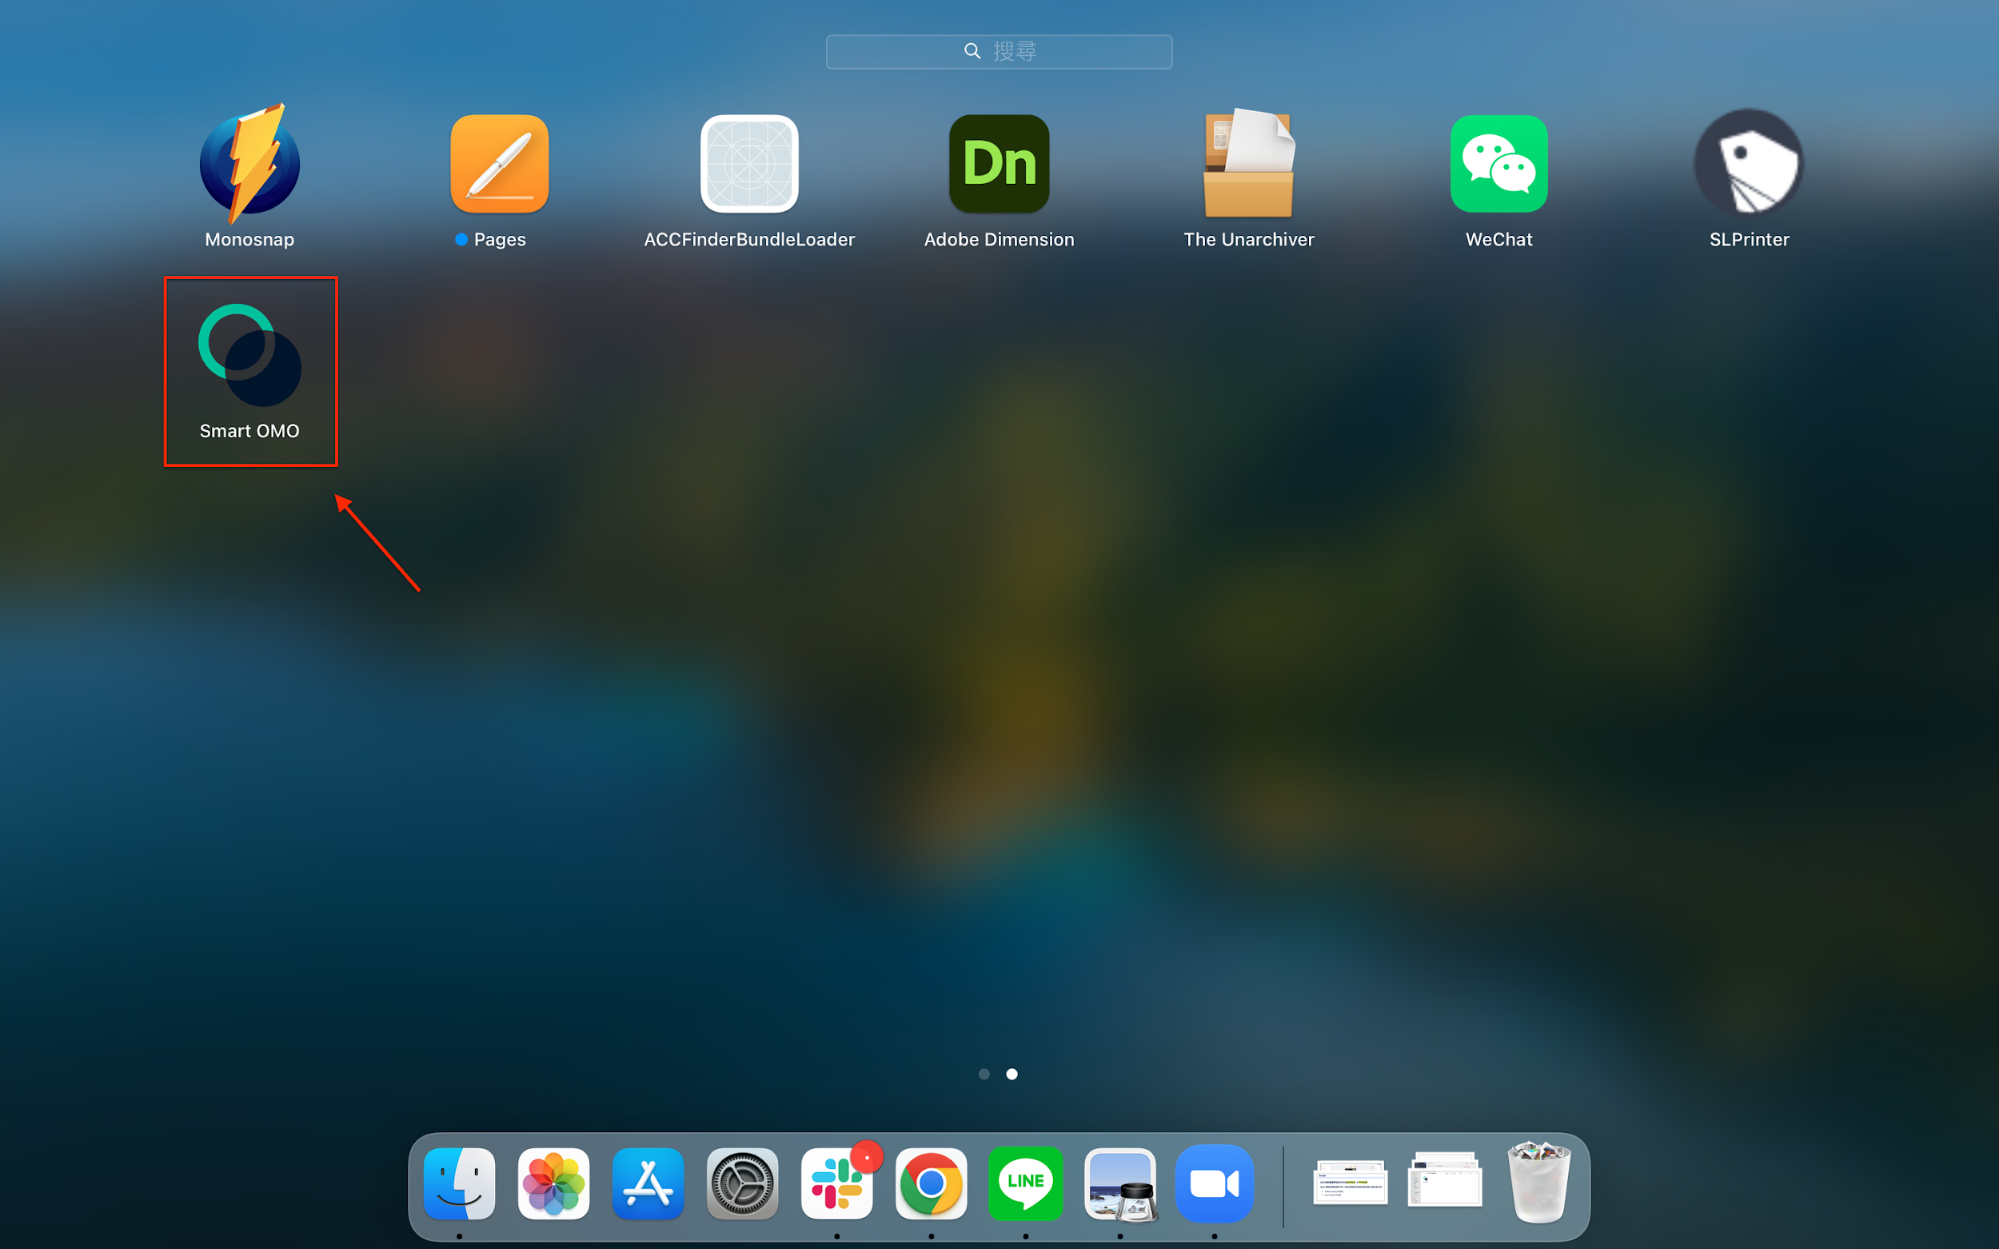Switch to the first Launchpad page dot
Image resolution: width=1999 pixels, height=1249 pixels.
point(984,1074)
